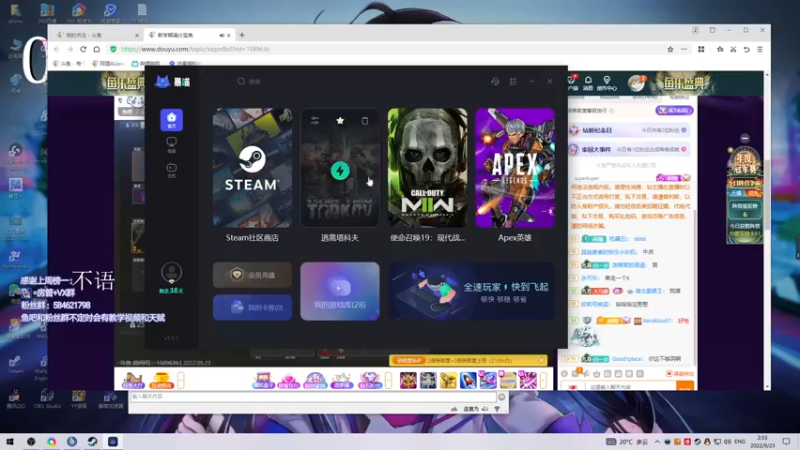Screen dimensions: 800x450
Task: Open settings sliders icon on Tarkov card
Action: pyautogui.click(x=315, y=120)
